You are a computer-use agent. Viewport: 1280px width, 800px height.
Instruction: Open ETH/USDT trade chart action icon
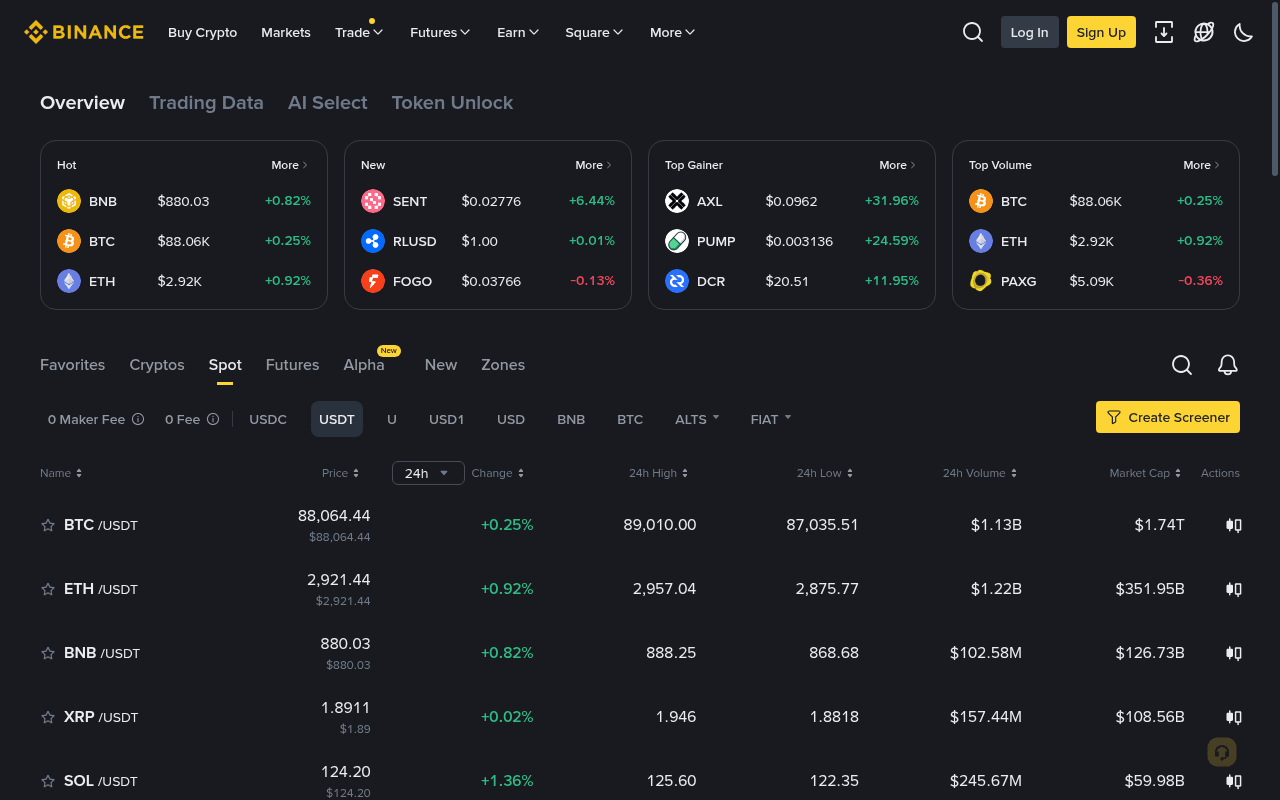[1234, 589]
